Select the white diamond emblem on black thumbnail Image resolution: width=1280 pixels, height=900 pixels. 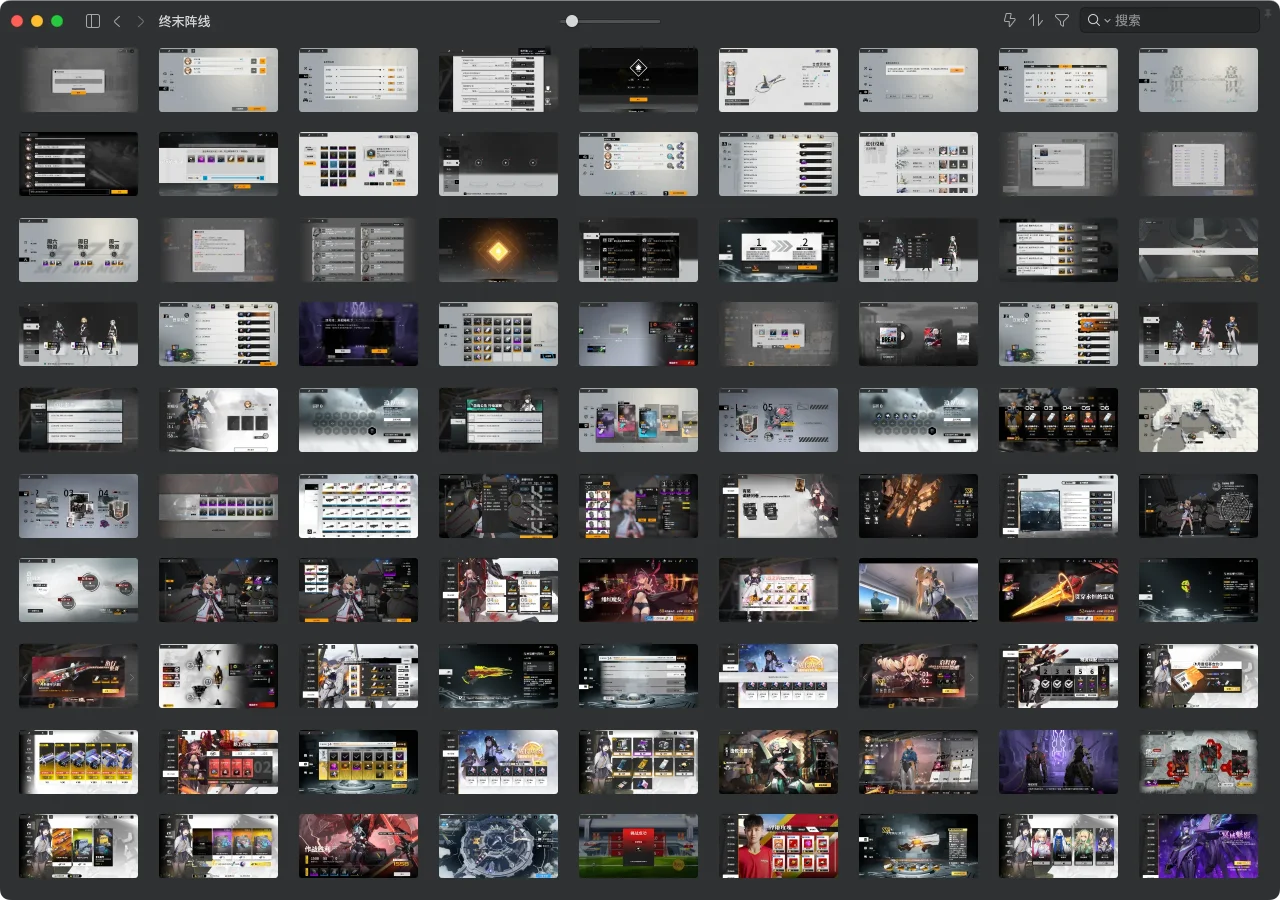pyautogui.click(x=638, y=80)
